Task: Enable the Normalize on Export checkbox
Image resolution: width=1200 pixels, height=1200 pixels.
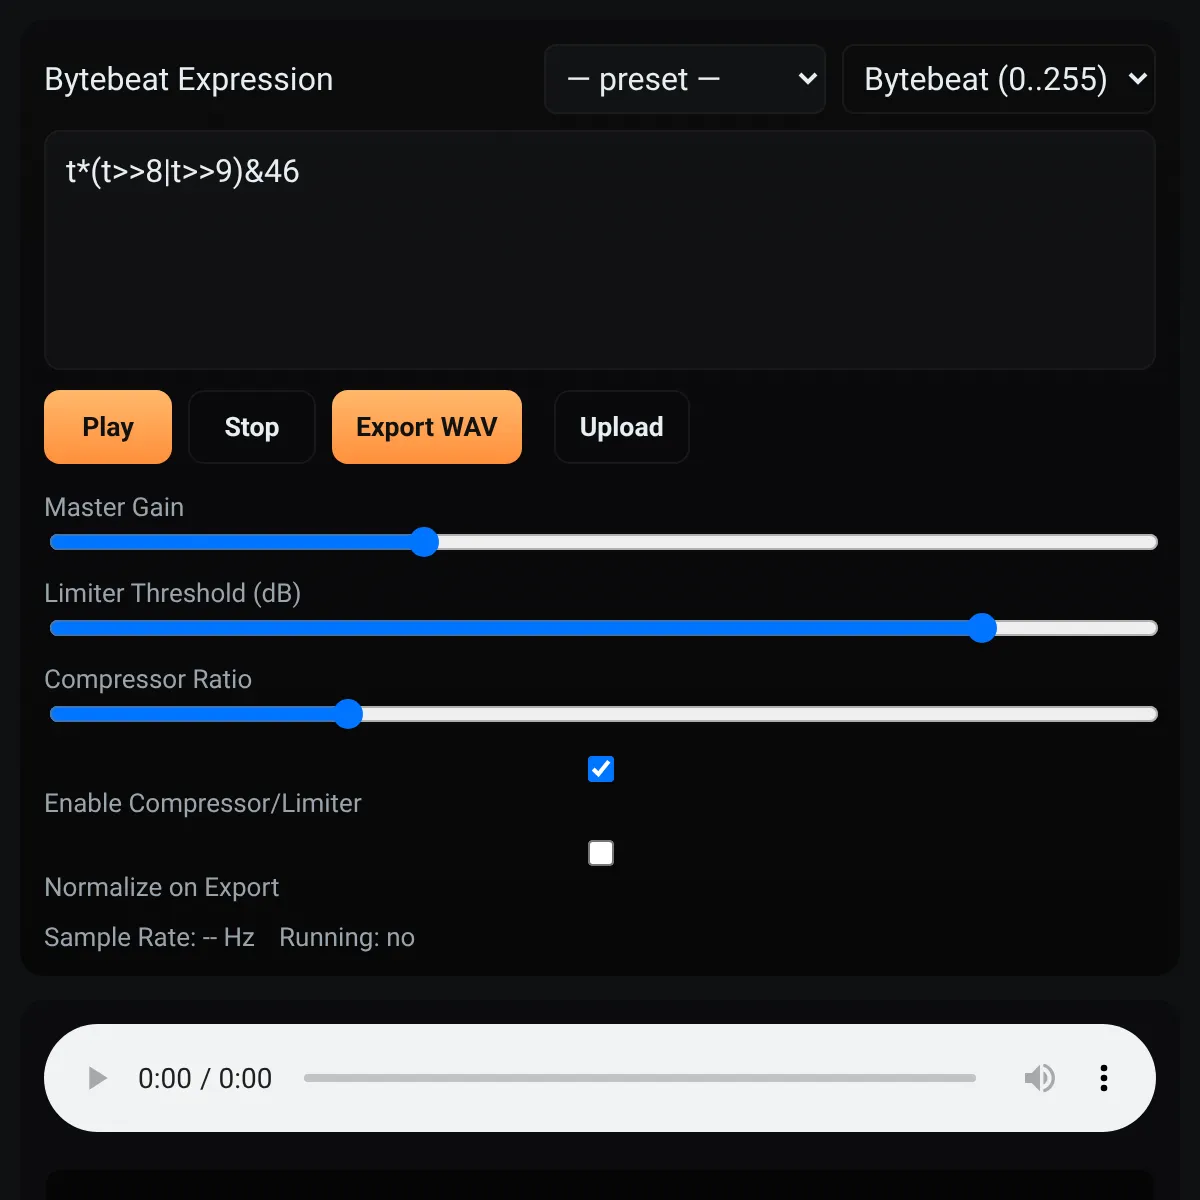Action: point(601,853)
